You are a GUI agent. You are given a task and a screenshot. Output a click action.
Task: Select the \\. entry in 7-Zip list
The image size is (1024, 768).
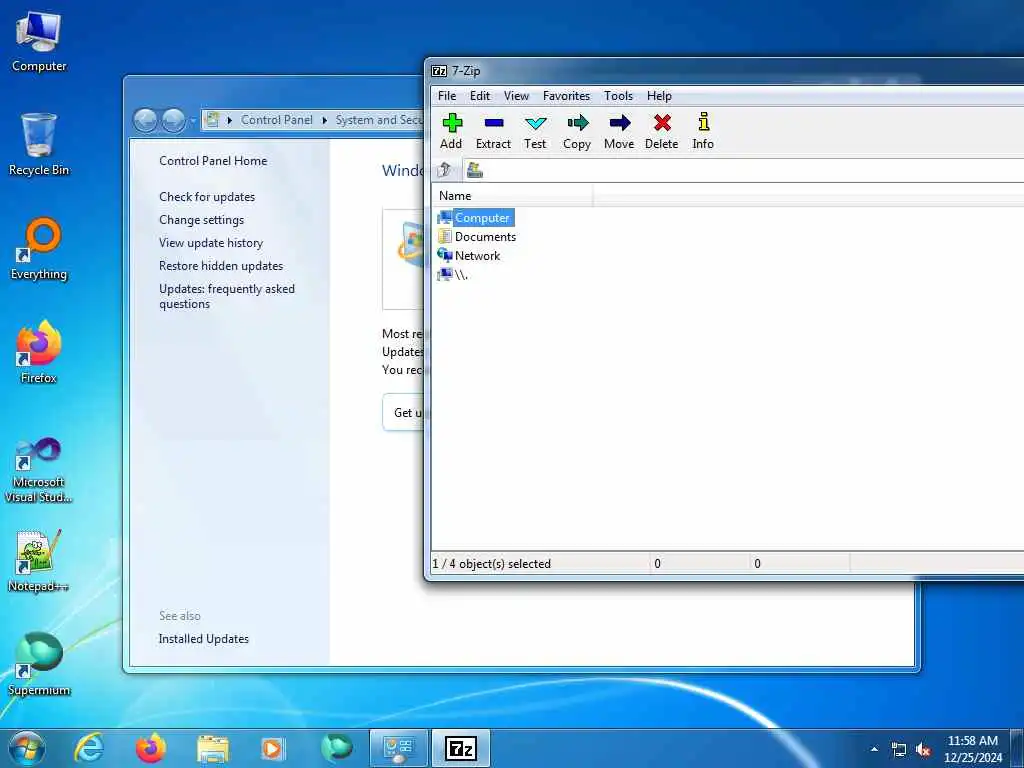tap(453, 274)
